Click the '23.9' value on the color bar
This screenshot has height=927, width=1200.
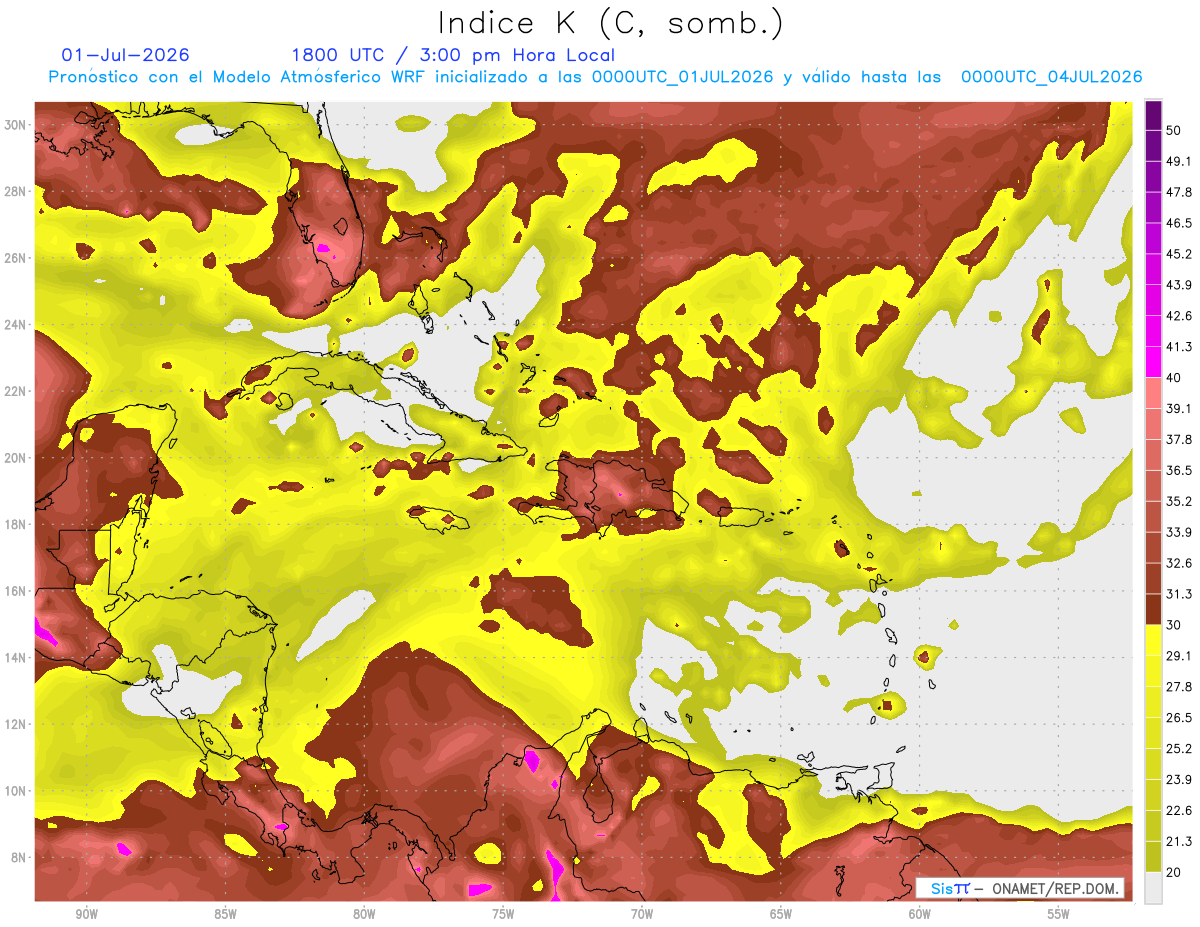[x=1178, y=780]
